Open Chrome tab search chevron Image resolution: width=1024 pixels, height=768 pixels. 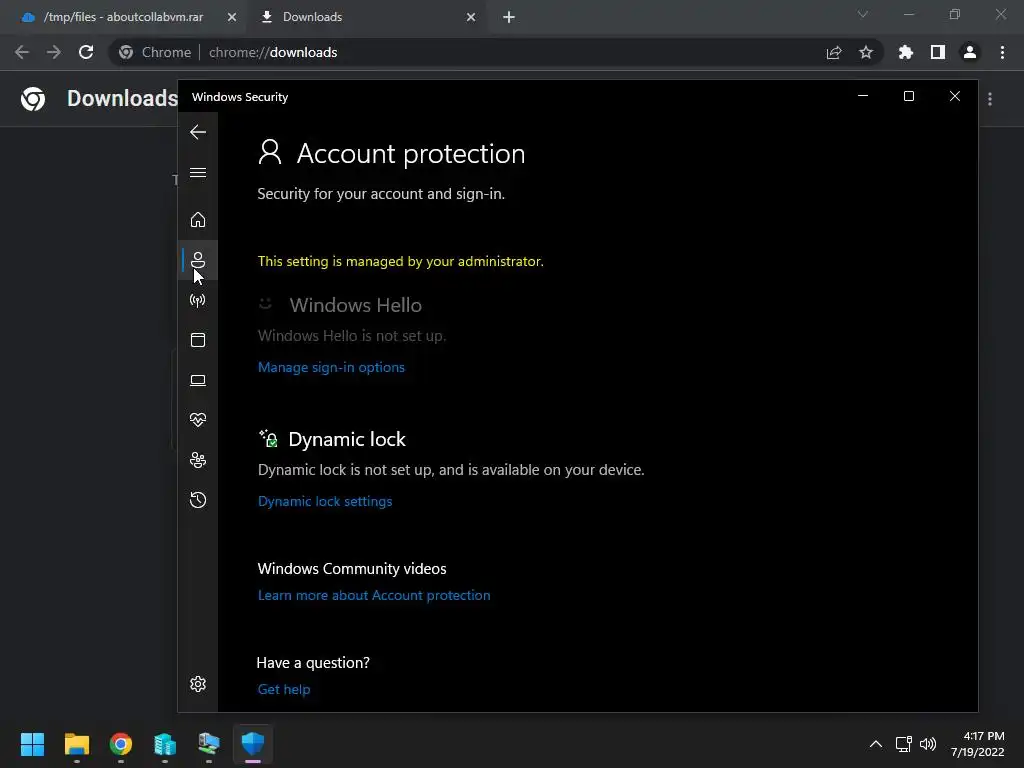click(x=863, y=14)
